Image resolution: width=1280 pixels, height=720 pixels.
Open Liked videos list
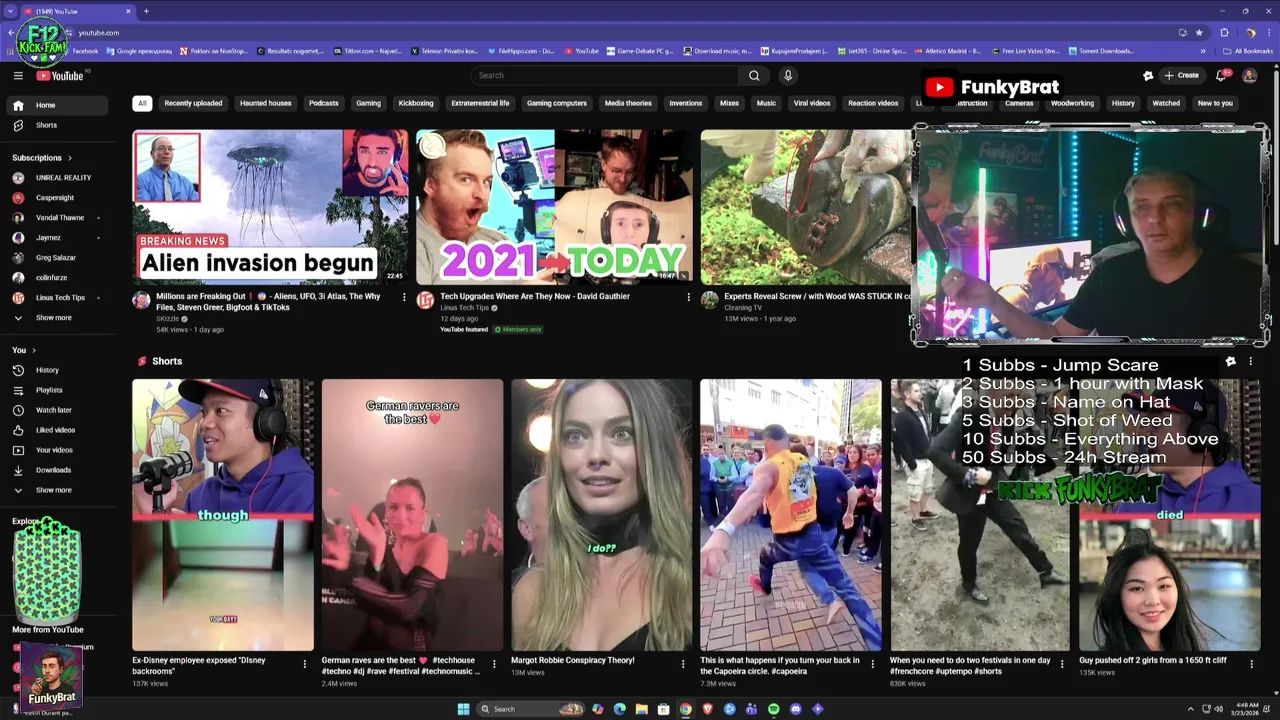point(58,430)
